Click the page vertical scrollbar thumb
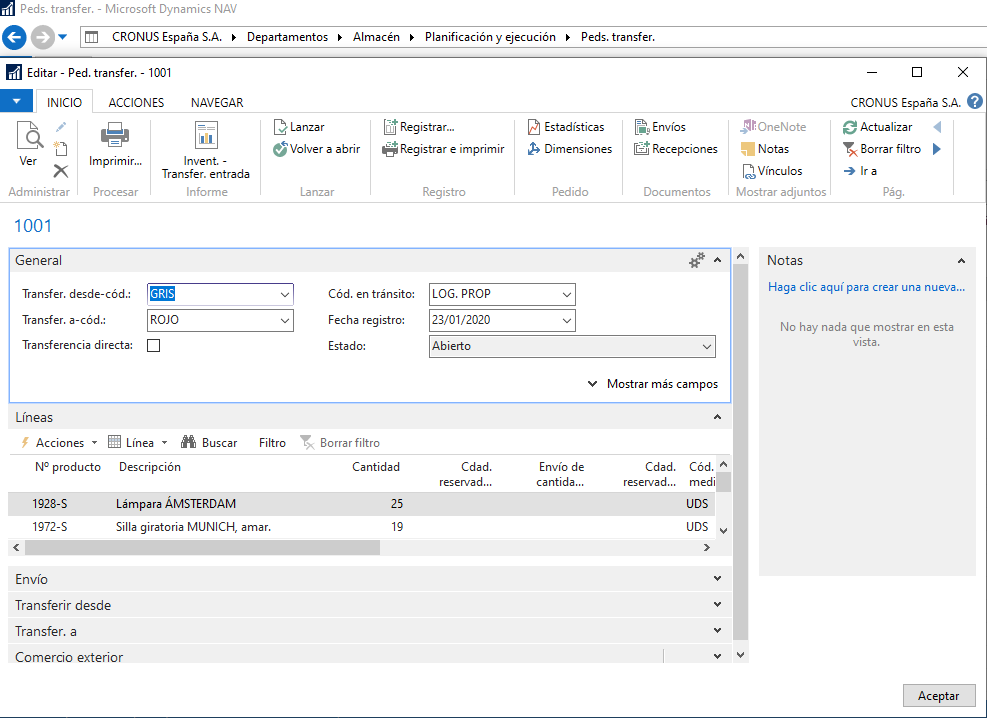Screen dimensions: 987x718 click(741, 452)
